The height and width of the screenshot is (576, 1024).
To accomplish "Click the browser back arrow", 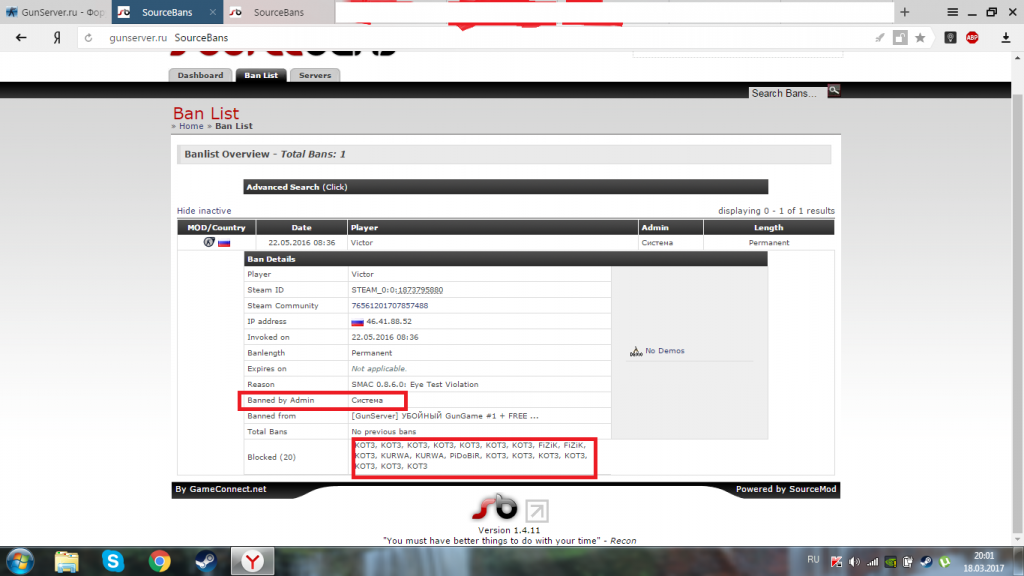I will click(21, 38).
